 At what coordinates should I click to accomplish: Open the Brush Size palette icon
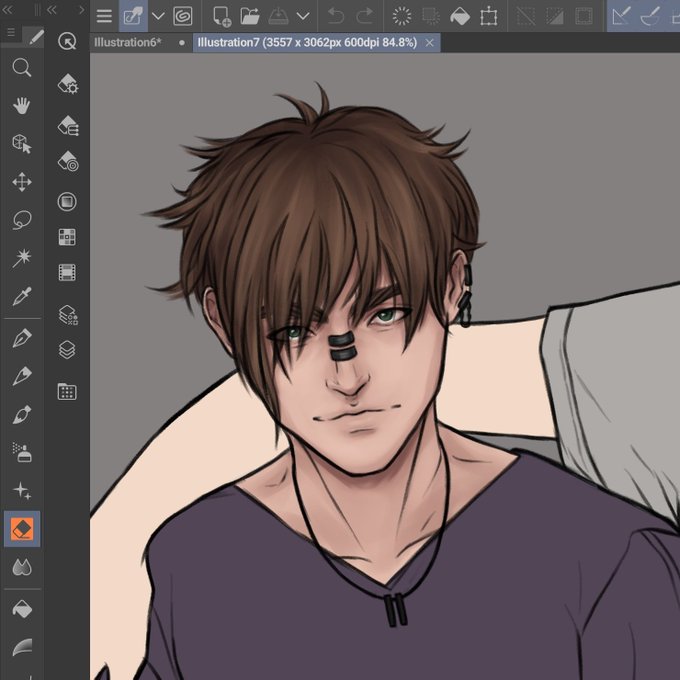pos(68,162)
